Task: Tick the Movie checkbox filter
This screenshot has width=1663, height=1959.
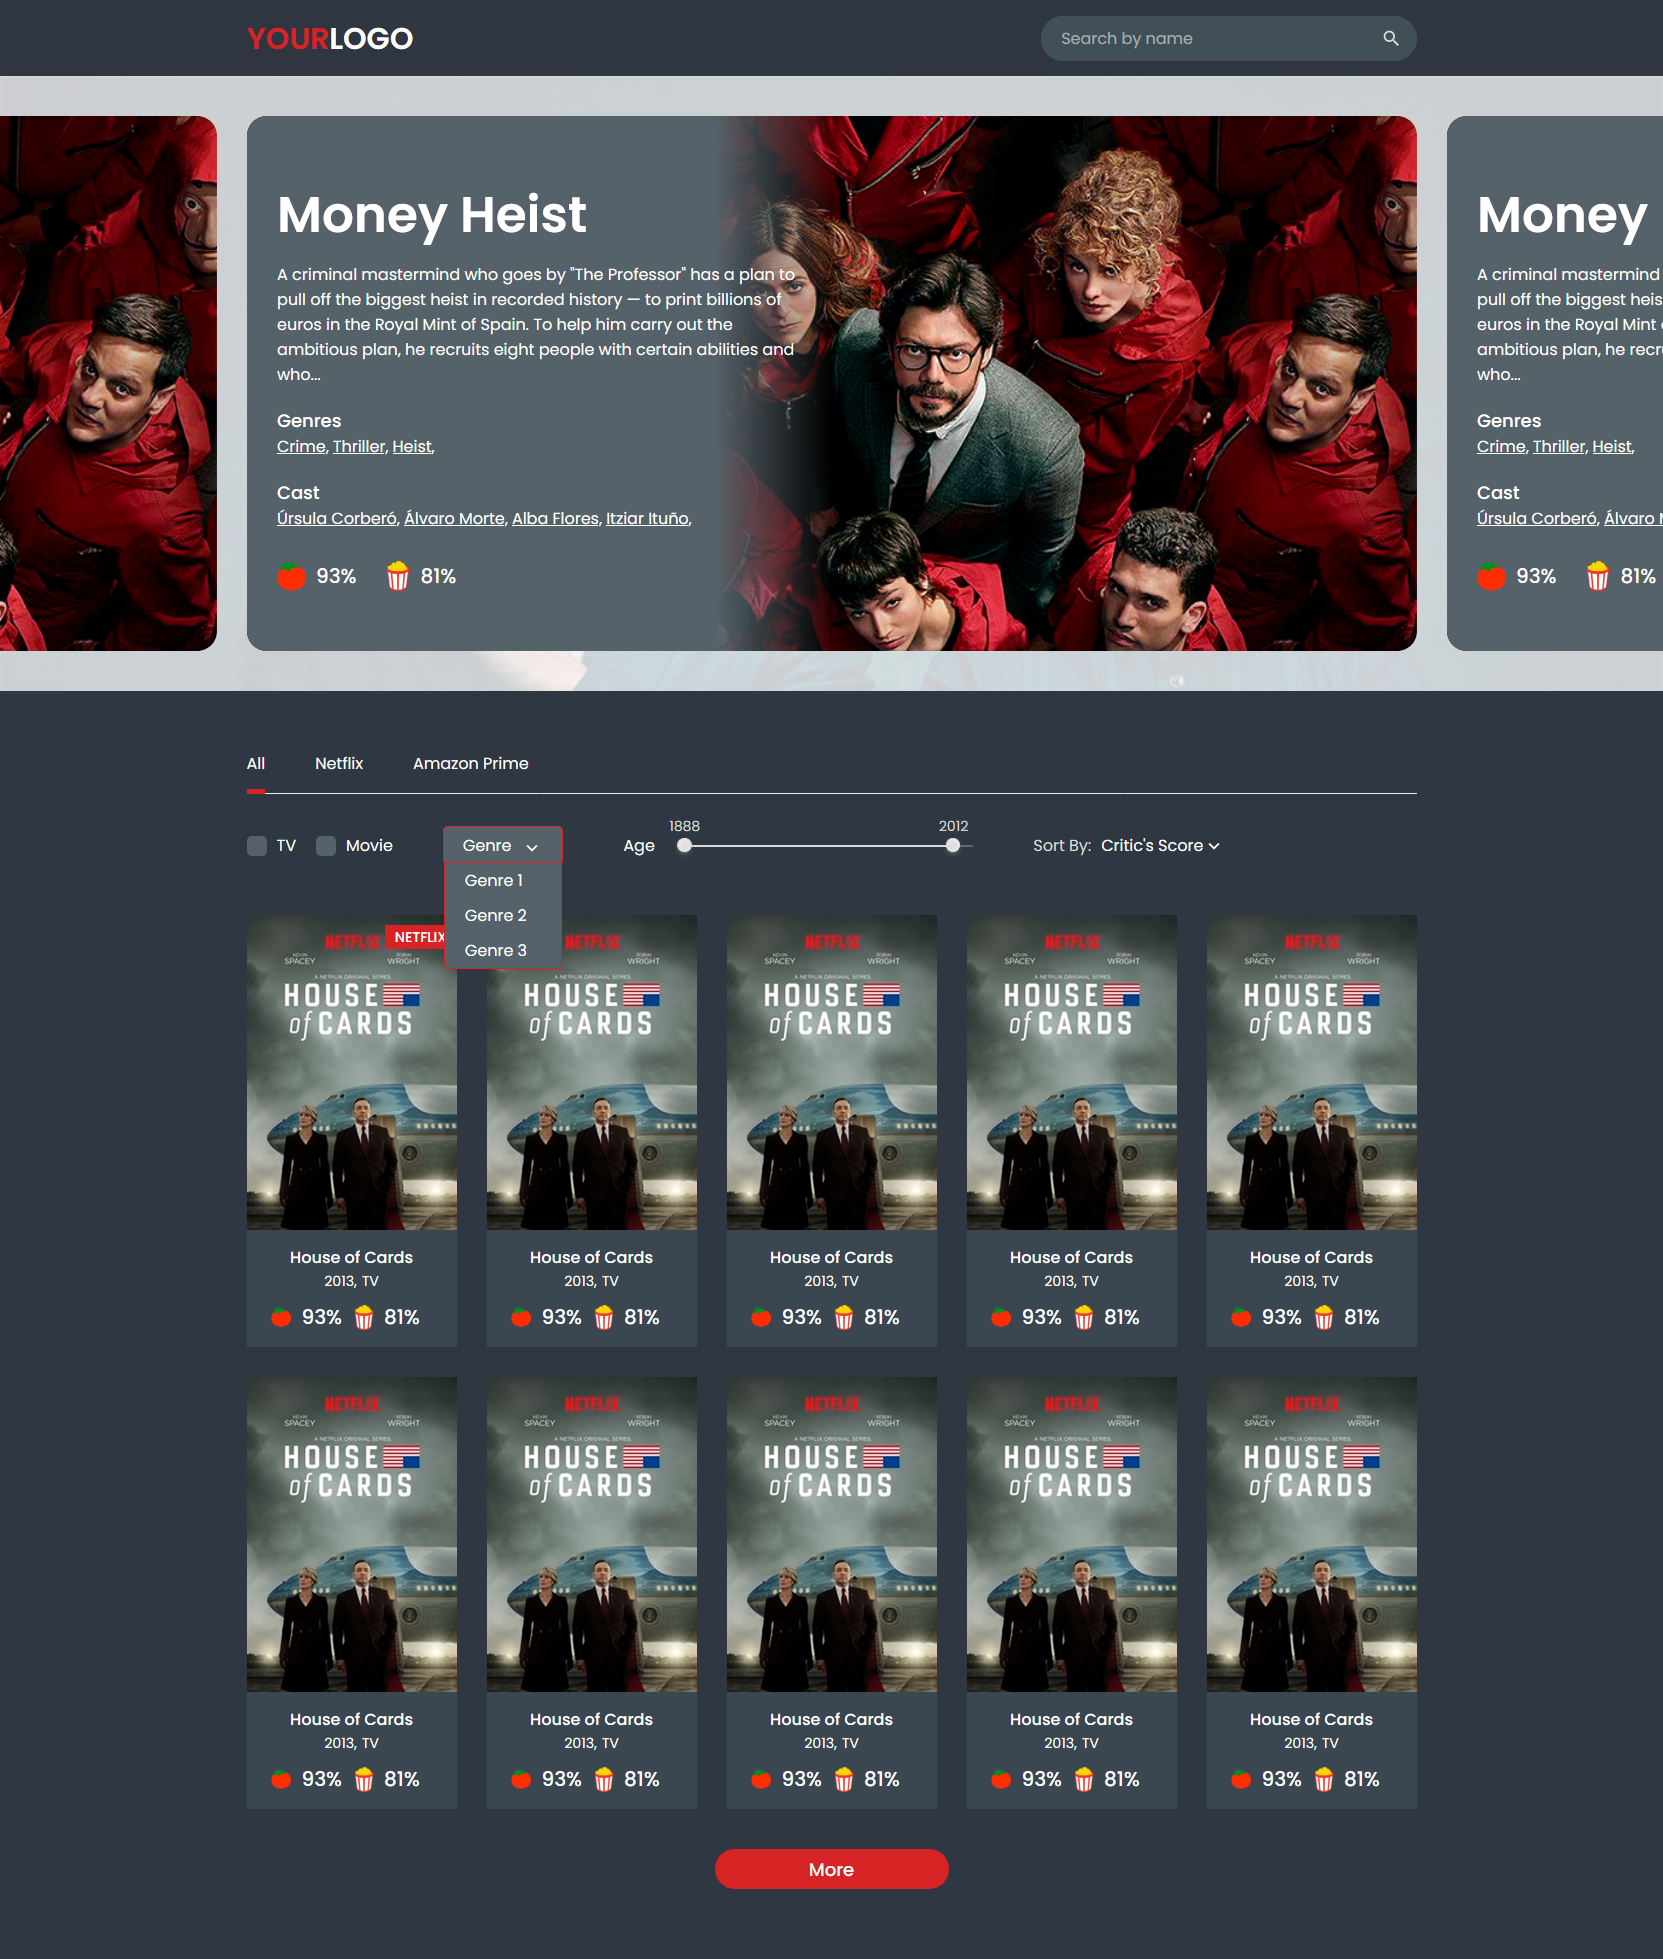Action: (326, 846)
